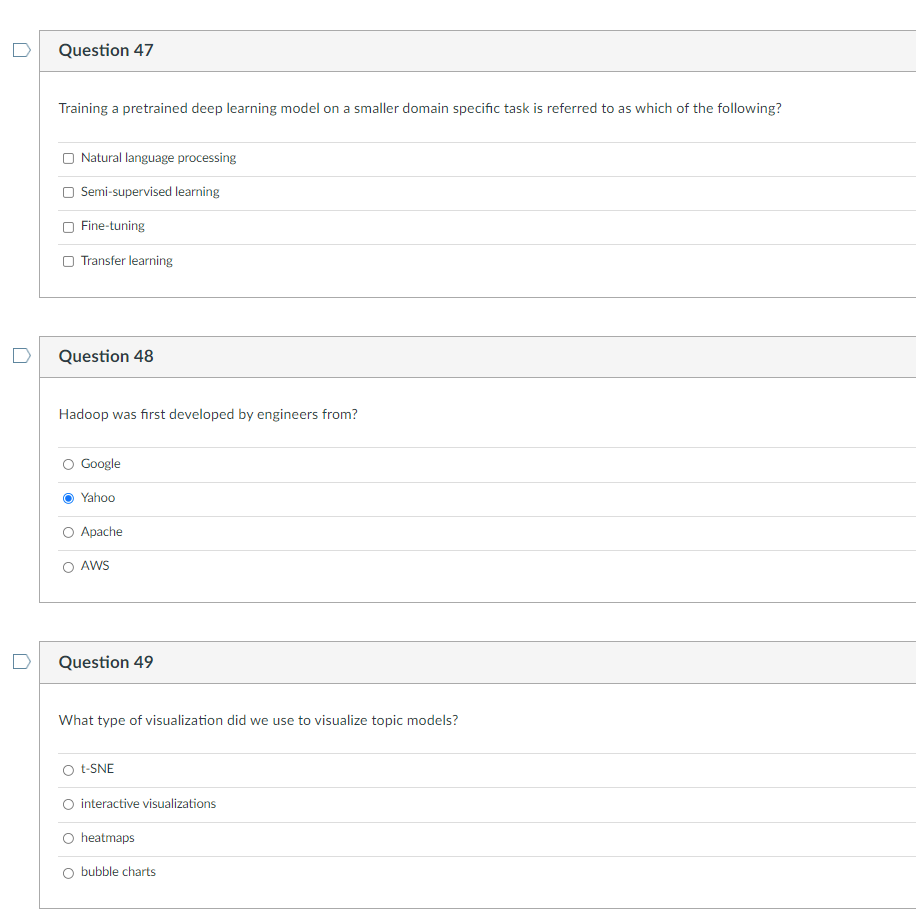Select AWS as the answer

tap(68, 567)
